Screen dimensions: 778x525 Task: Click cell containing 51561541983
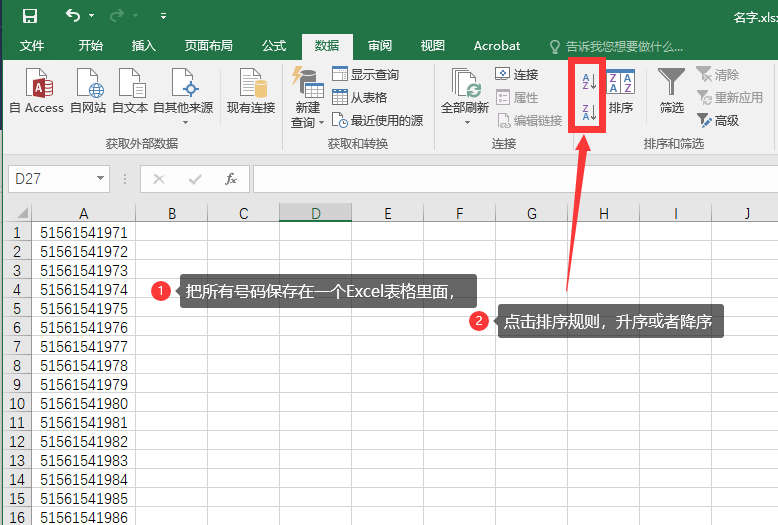(83, 460)
